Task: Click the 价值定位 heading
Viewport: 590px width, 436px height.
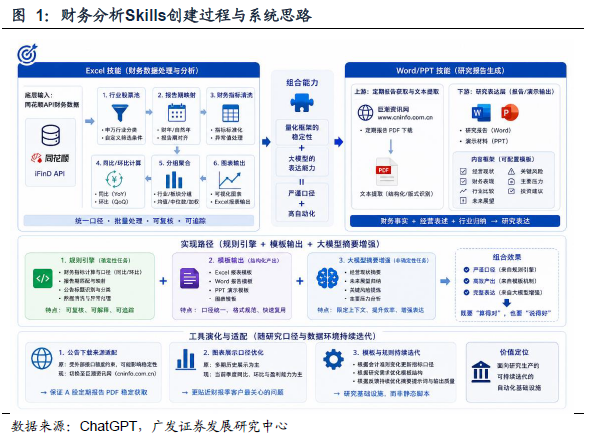Action: pos(514,352)
